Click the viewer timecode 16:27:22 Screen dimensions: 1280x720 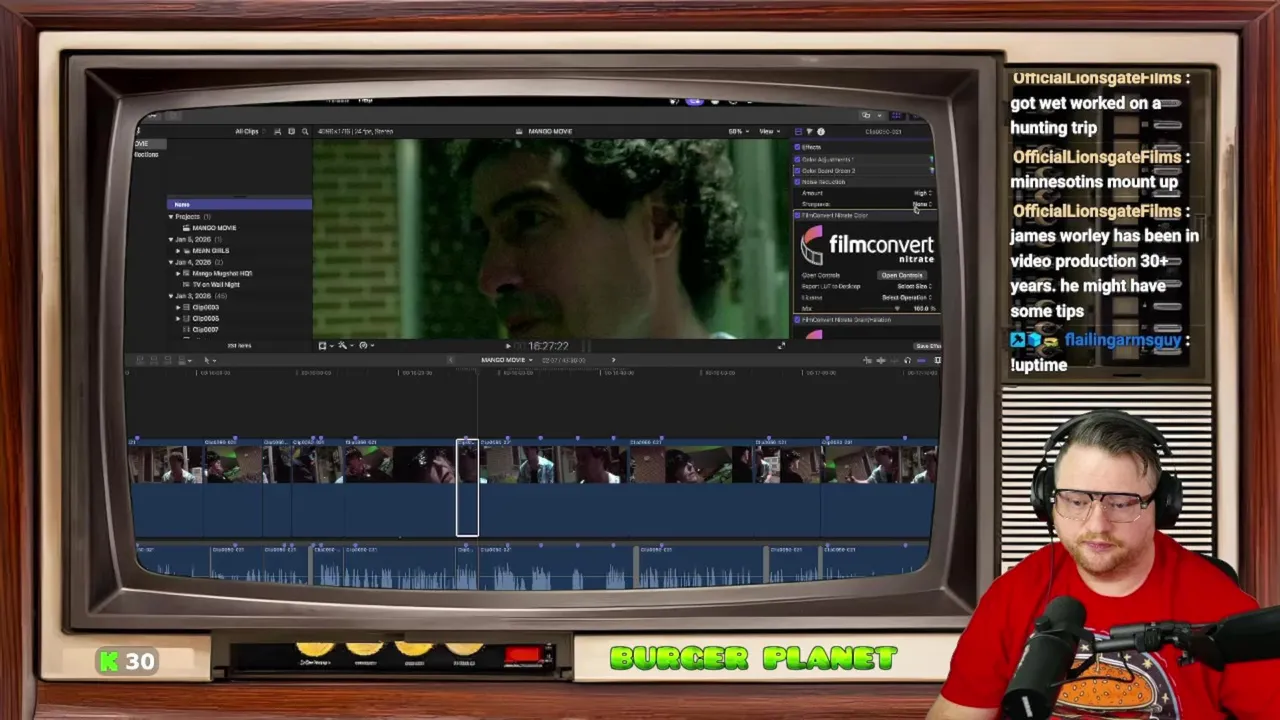point(549,346)
